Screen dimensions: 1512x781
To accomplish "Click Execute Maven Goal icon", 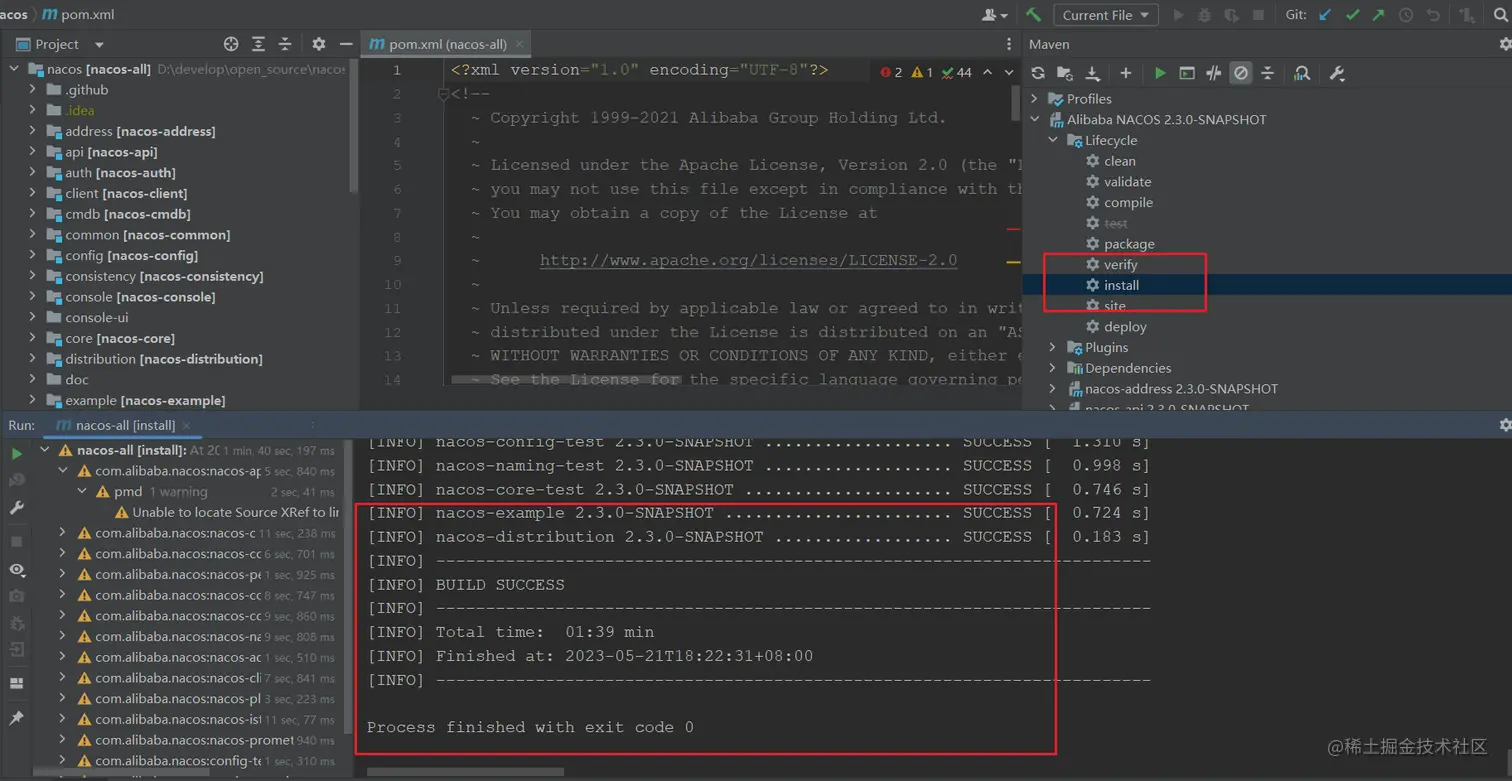I will (1187, 73).
